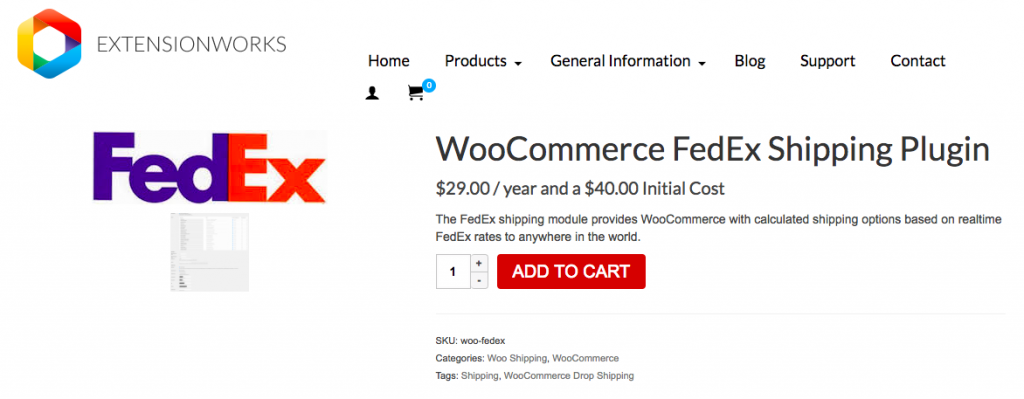The height and width of the screenshot is (399, 1024).
Task: Click the quantity input field
Action: pyautogui.click(x=453, y=272)
